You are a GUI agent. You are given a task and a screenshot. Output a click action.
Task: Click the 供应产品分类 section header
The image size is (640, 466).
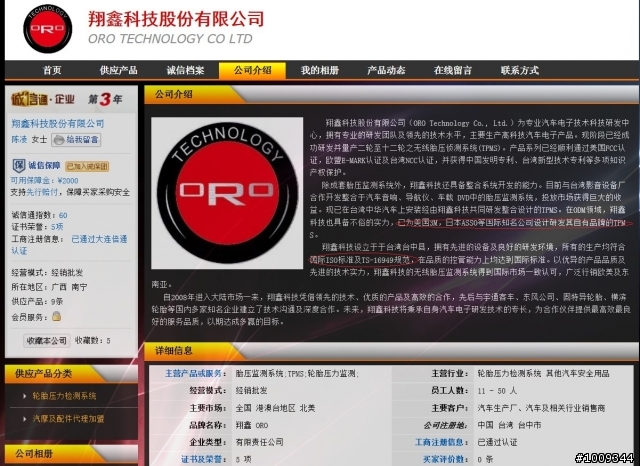click(x=71, y=373)
